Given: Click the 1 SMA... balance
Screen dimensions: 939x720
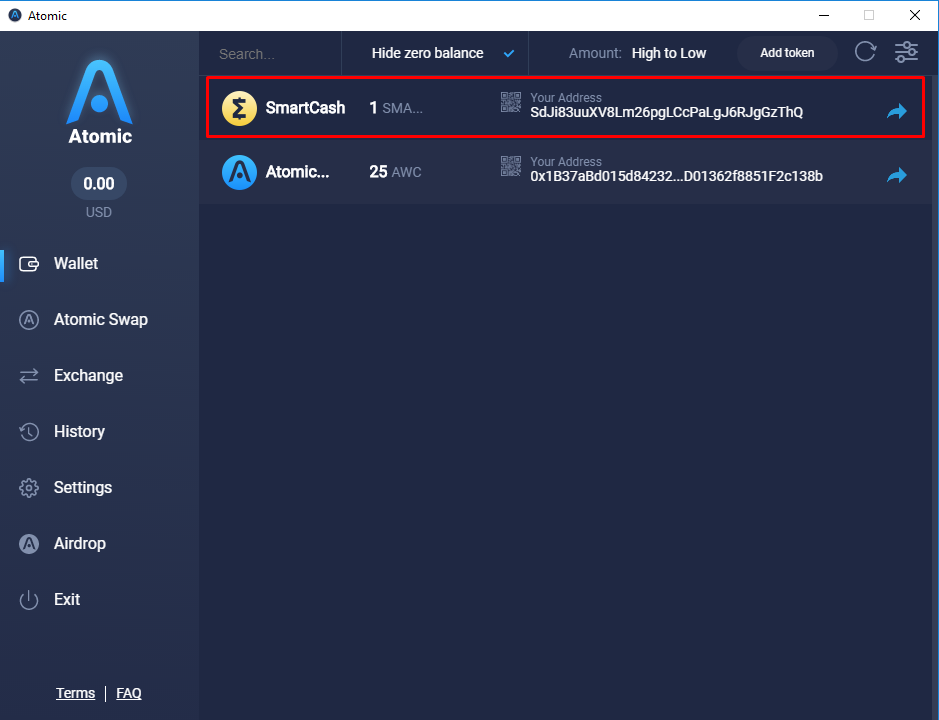Looking at the screenshot, I should click(396, 108).
